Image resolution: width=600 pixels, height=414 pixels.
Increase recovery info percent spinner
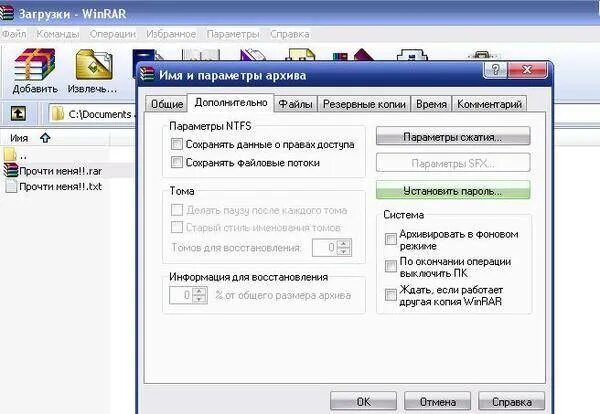tap(200, 291)
